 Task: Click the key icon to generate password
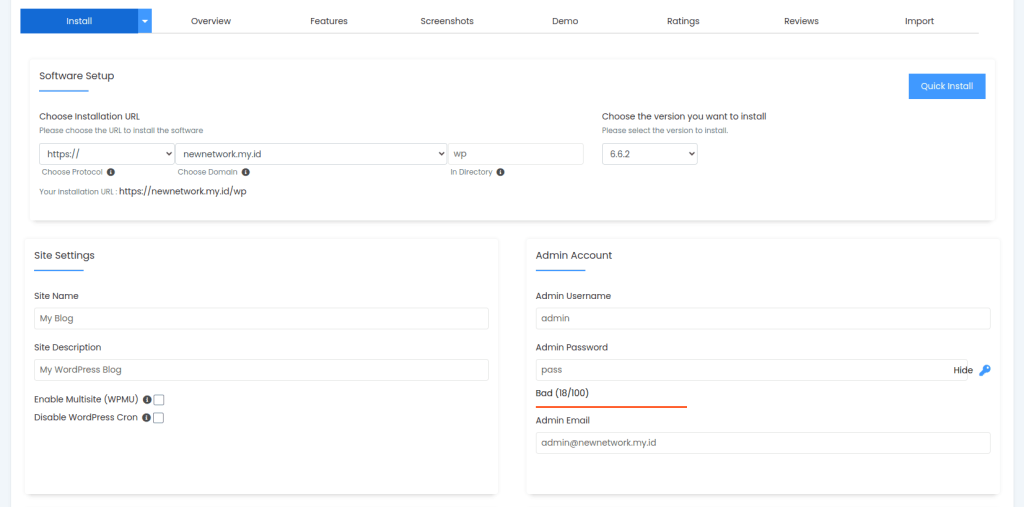[x=985, y=370]
